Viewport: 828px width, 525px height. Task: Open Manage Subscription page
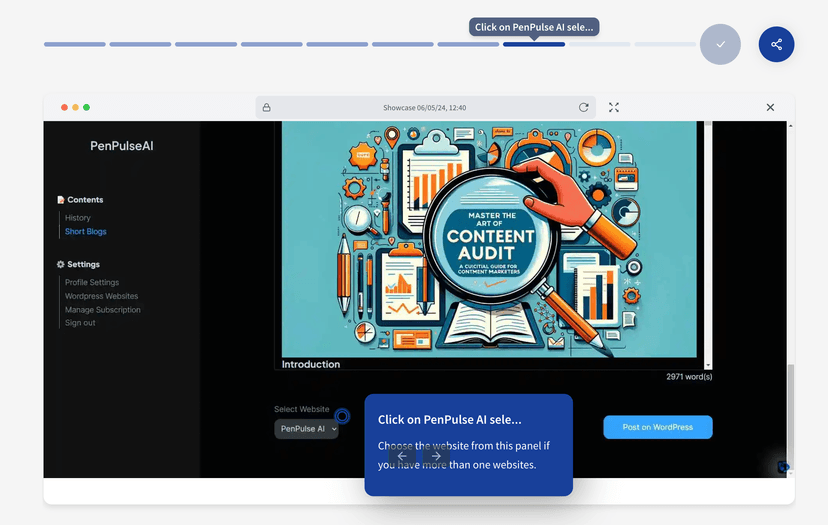(103, 310)
